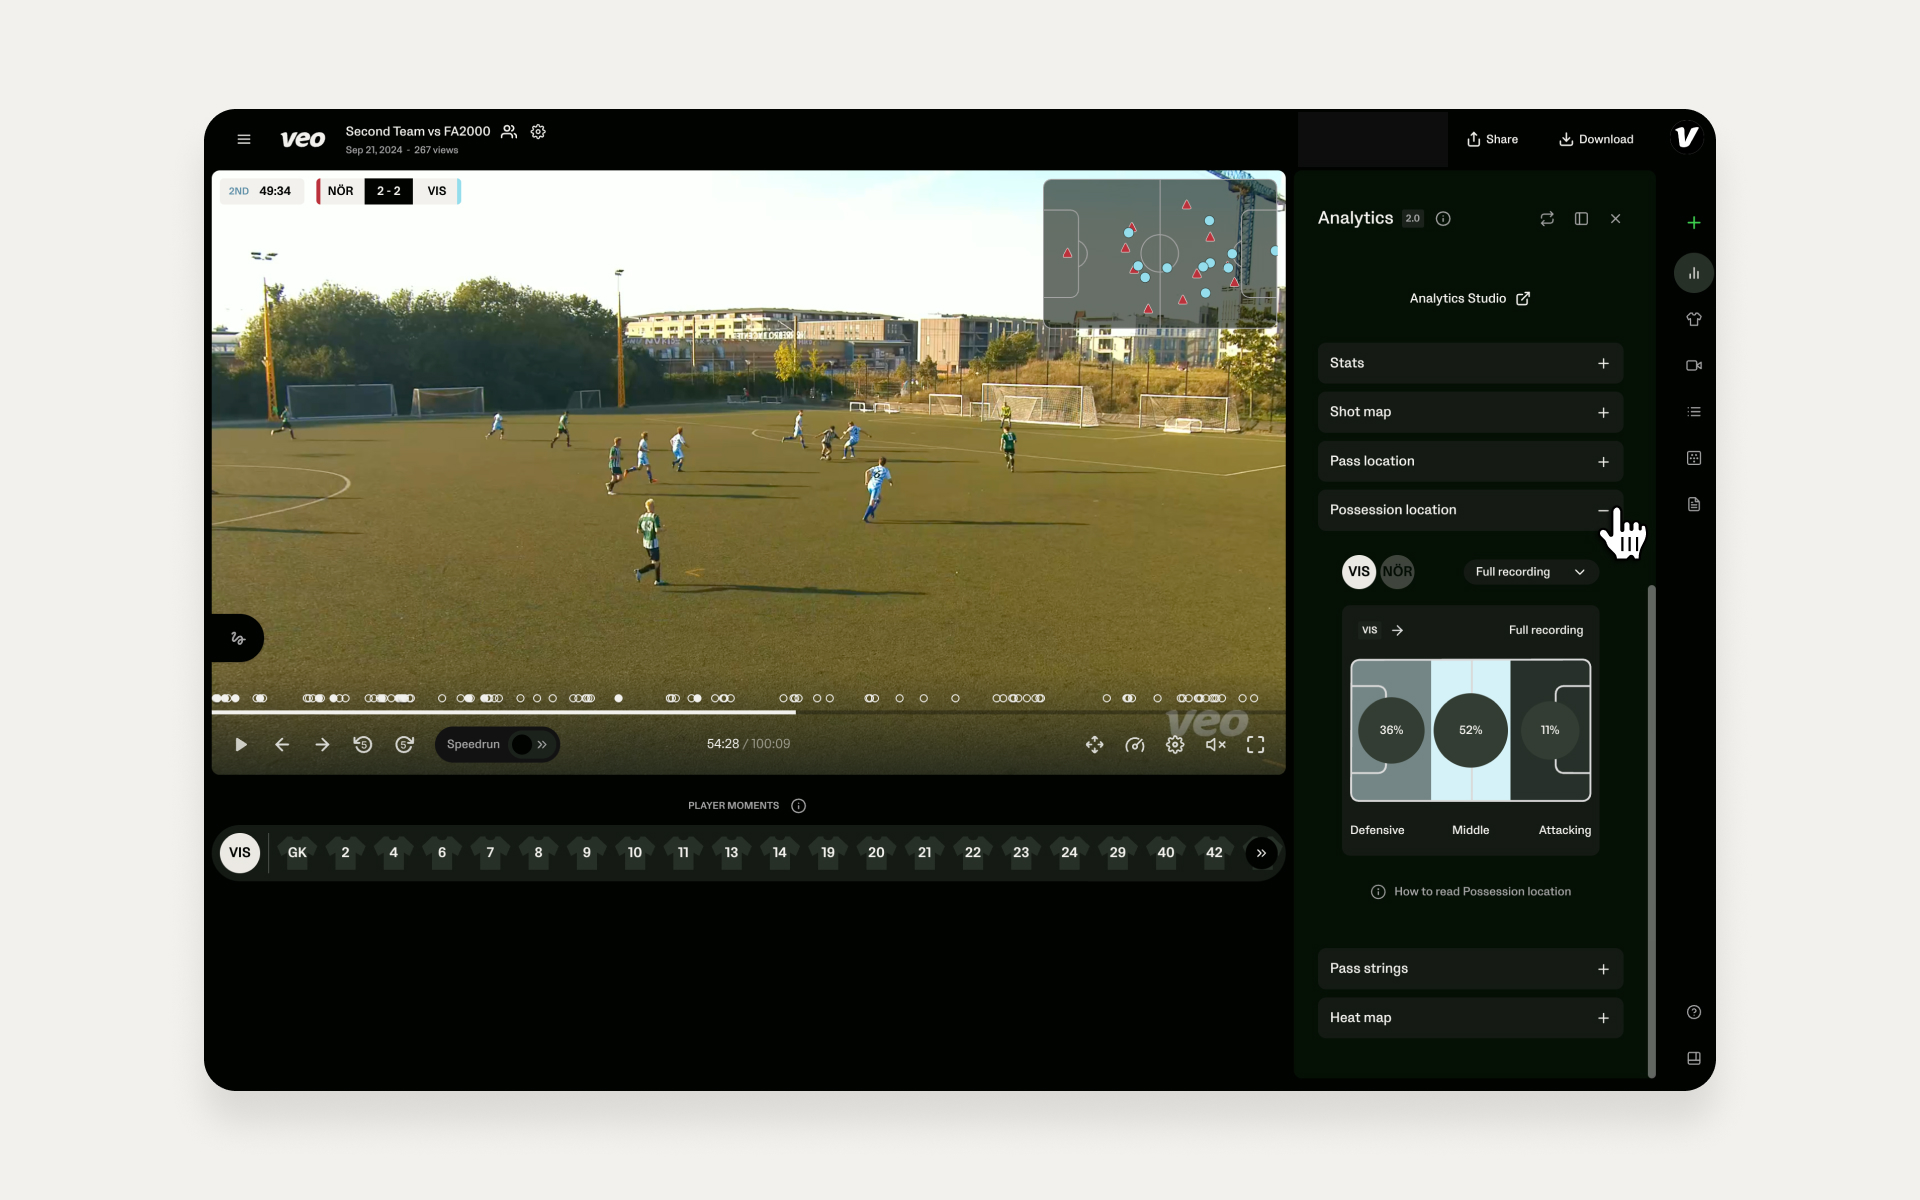Click the Download button
The image size is (1920, 1200).
point(1596,139)
